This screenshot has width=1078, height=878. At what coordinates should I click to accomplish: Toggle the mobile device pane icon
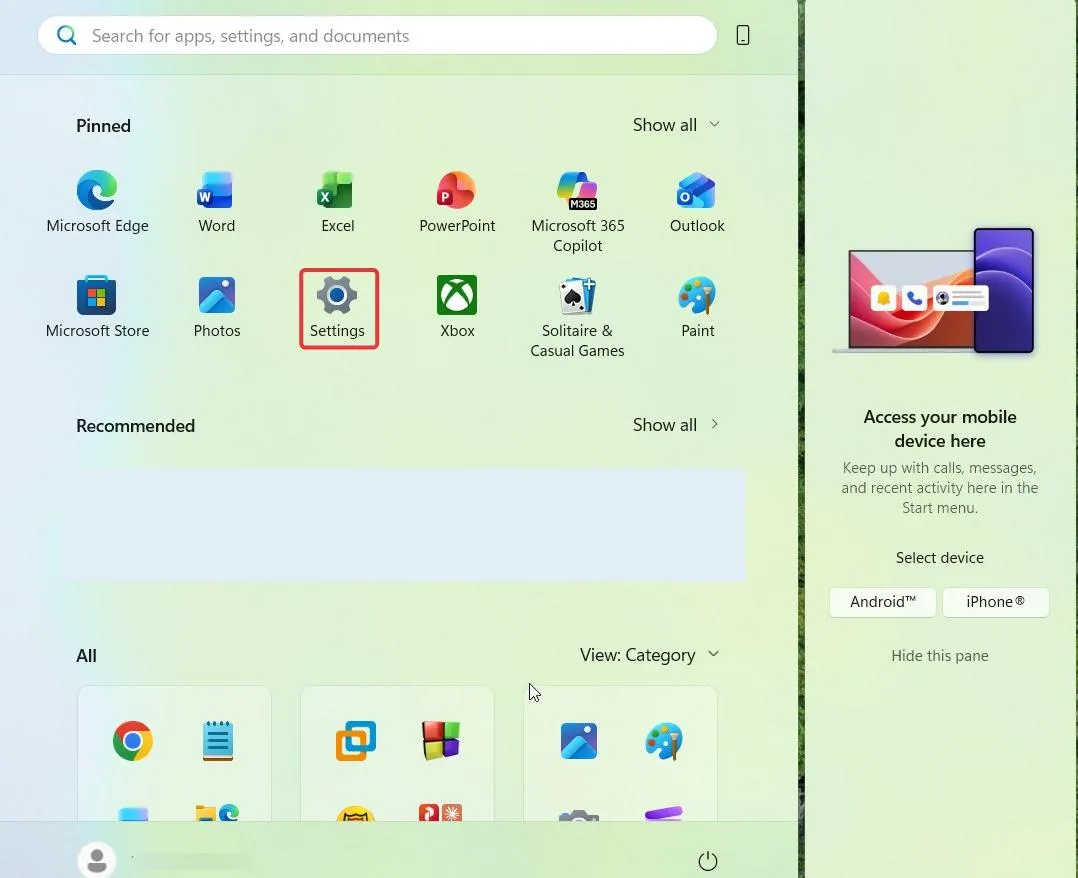coord(742,35)
